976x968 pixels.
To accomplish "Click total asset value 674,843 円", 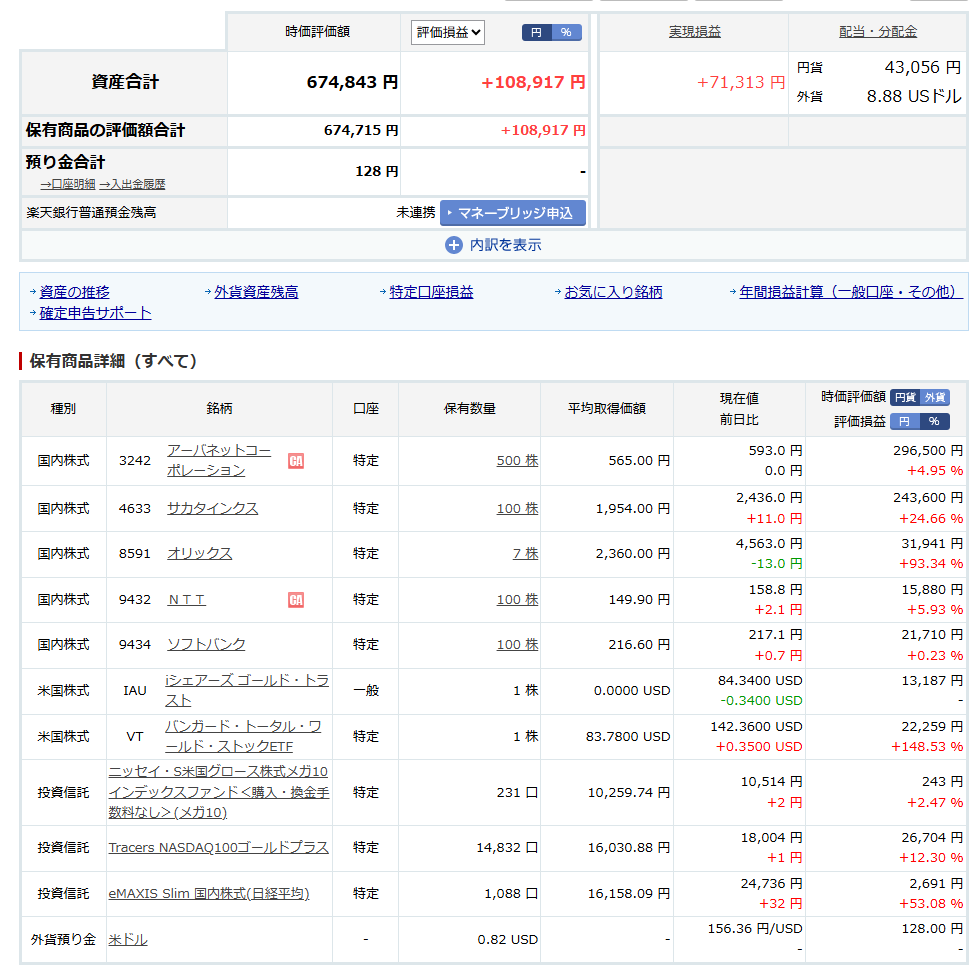I will [352, 82].
